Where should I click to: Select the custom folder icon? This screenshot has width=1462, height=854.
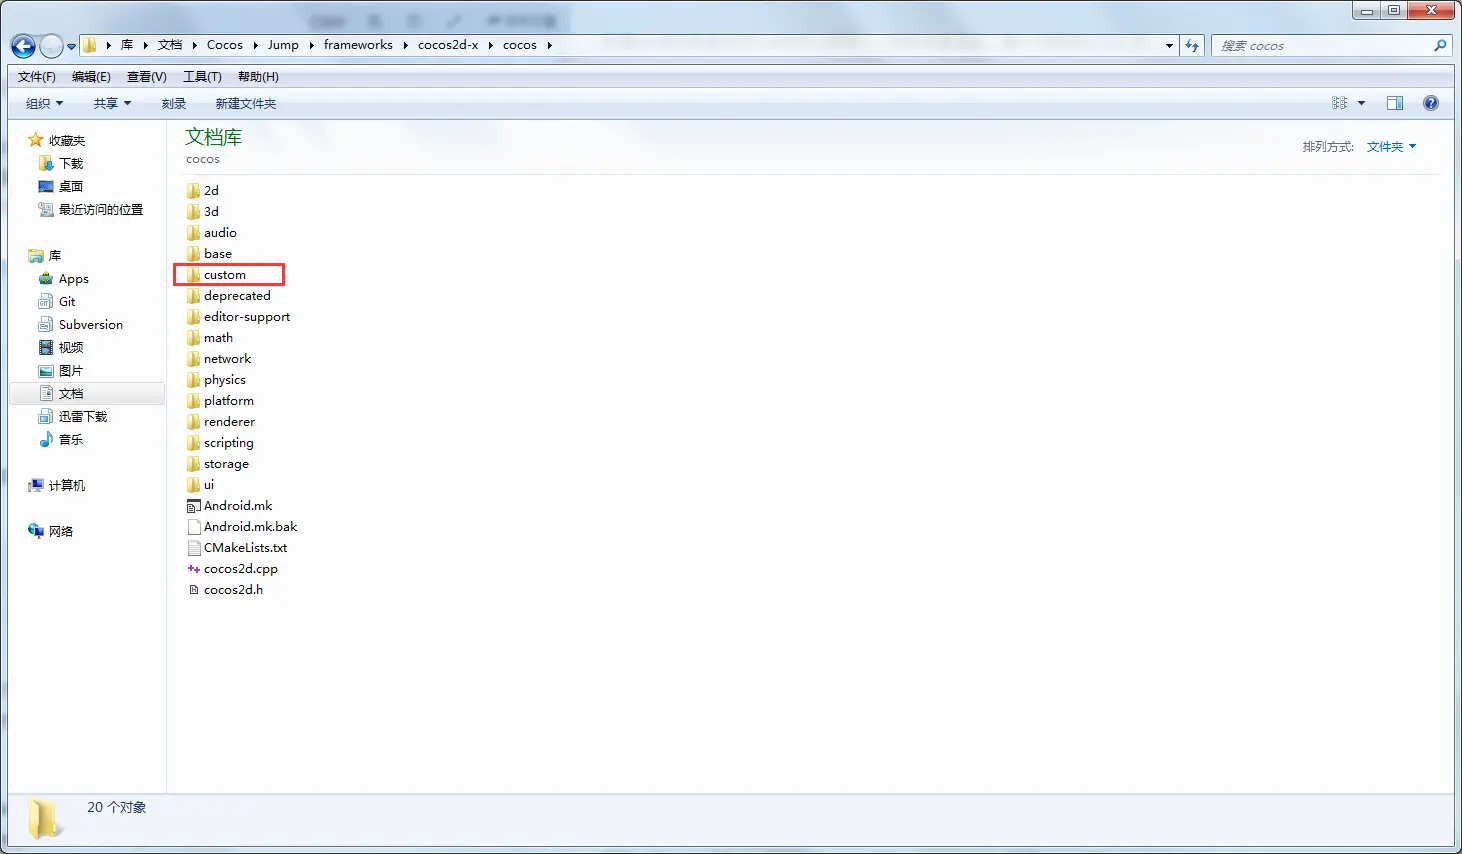point(193,274)
